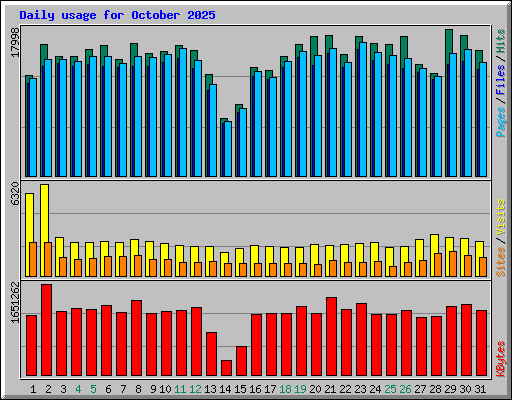The height and width of the screenshot is (400, 512).
Task: Click day 1 on the x-axis
Action: click(x=33, y=389)
